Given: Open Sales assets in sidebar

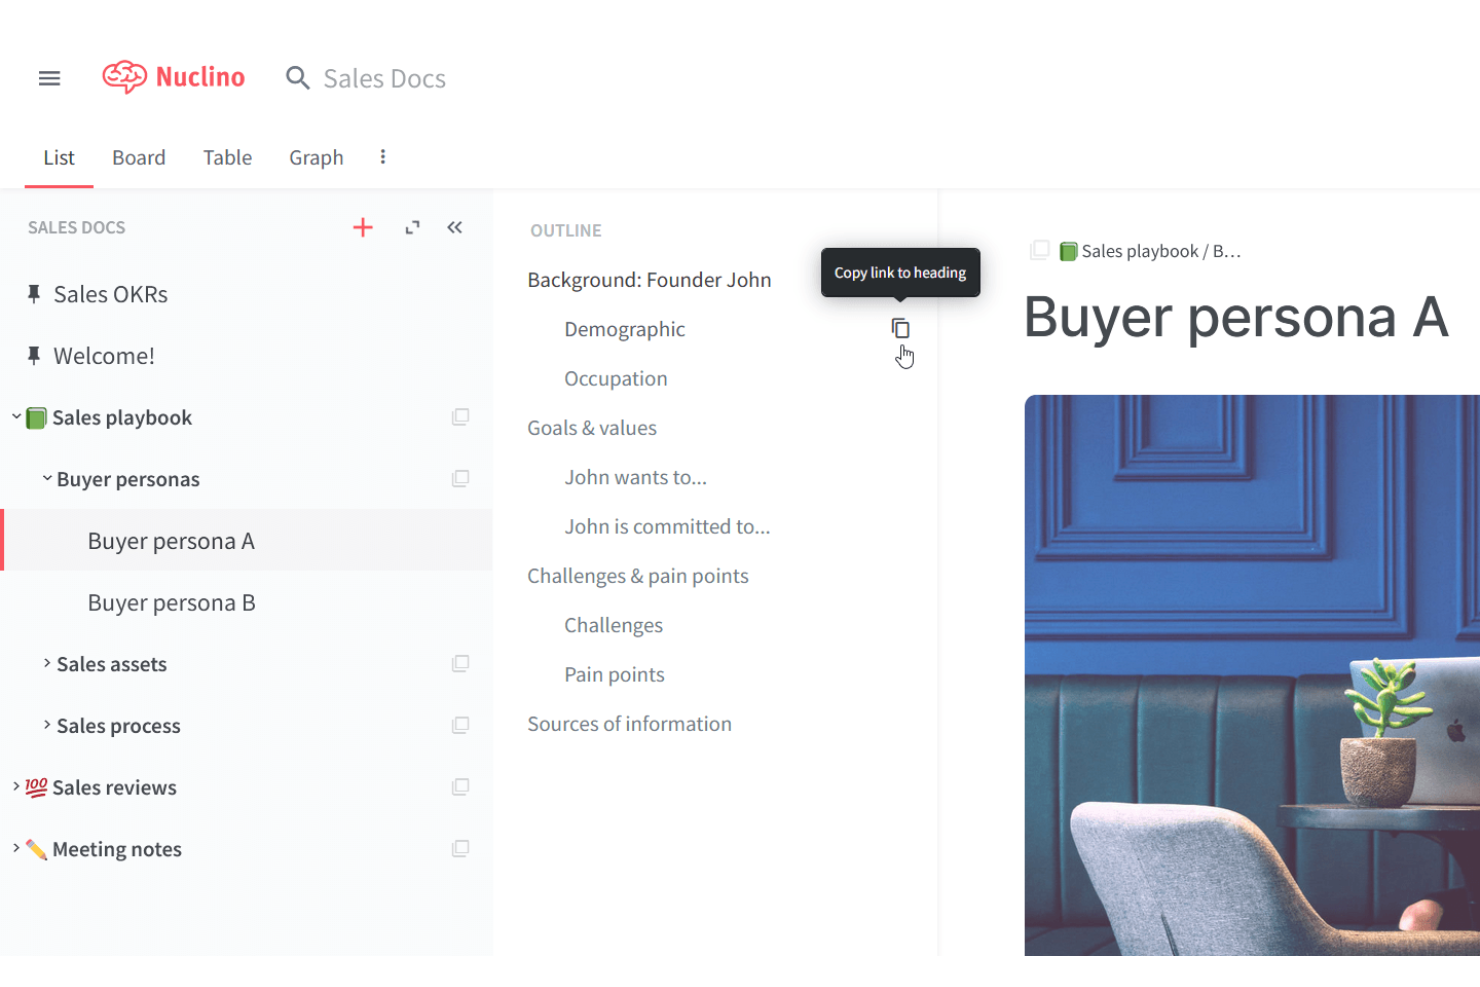Looking at the screenshot, I should pos(112,664).
